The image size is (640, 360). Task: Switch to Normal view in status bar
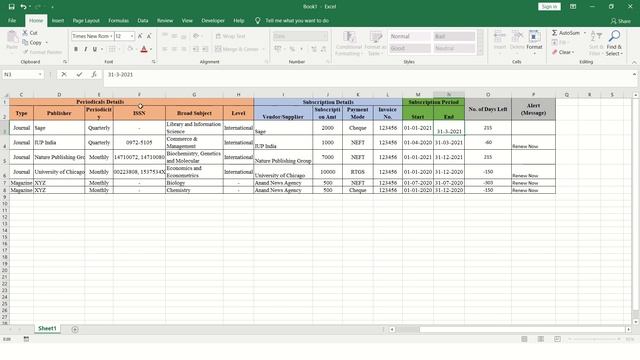point(524,339)
